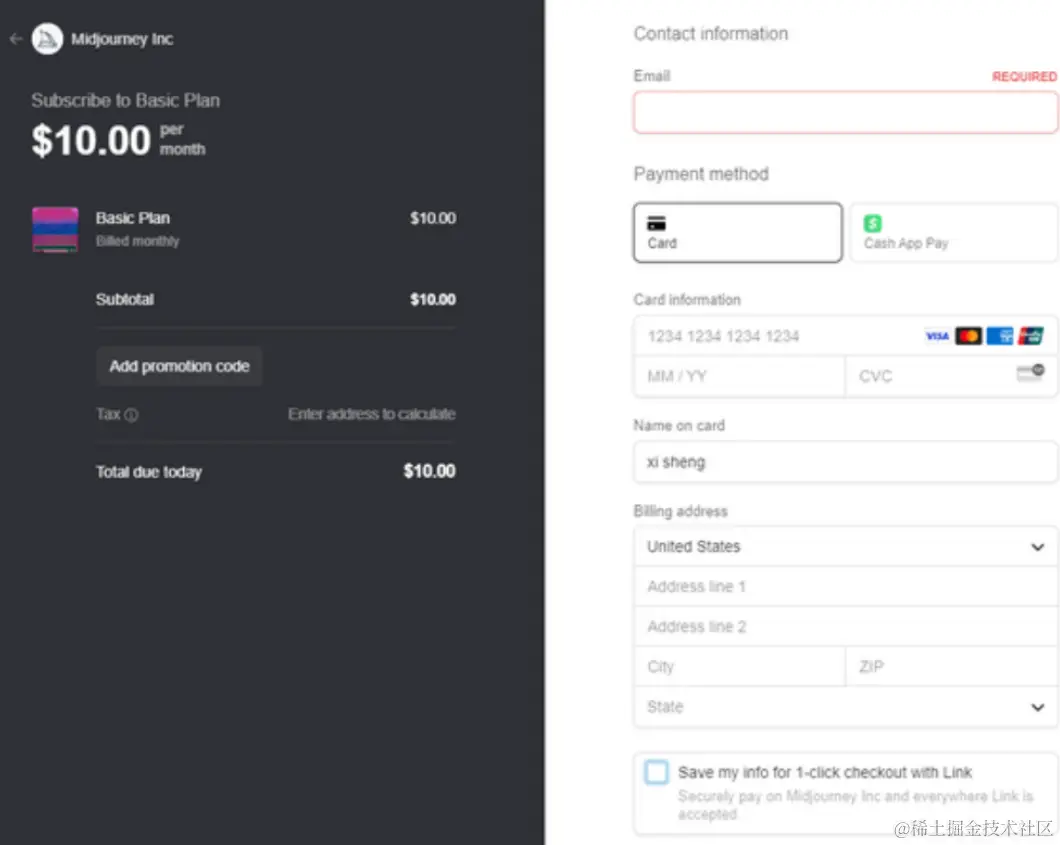The height and width of the screenshot is (845, 1060).
Task: Click the Visa card brand icon
Action: pyautogui.click(x=937, y=336)
